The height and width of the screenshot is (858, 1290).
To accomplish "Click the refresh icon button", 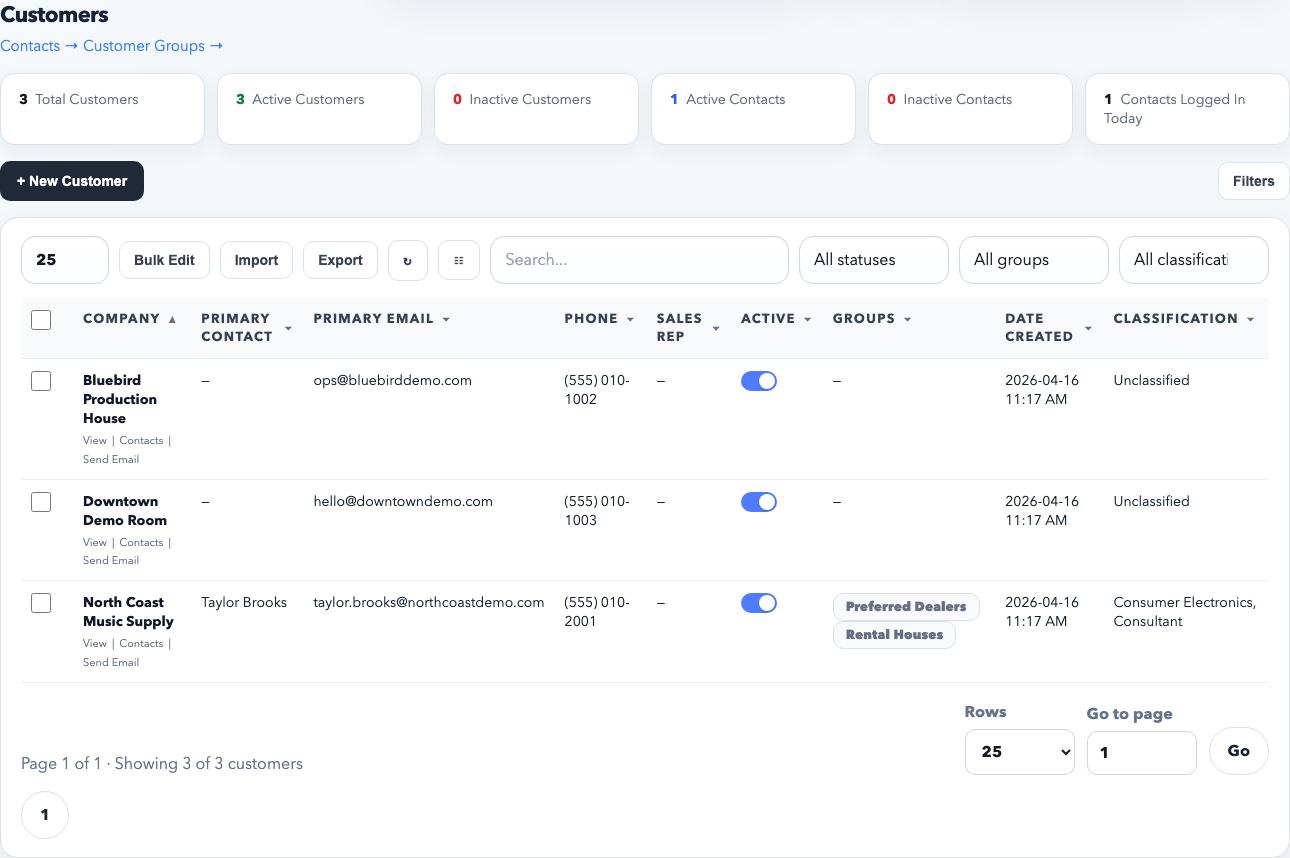I will click(x=408, y=260).
